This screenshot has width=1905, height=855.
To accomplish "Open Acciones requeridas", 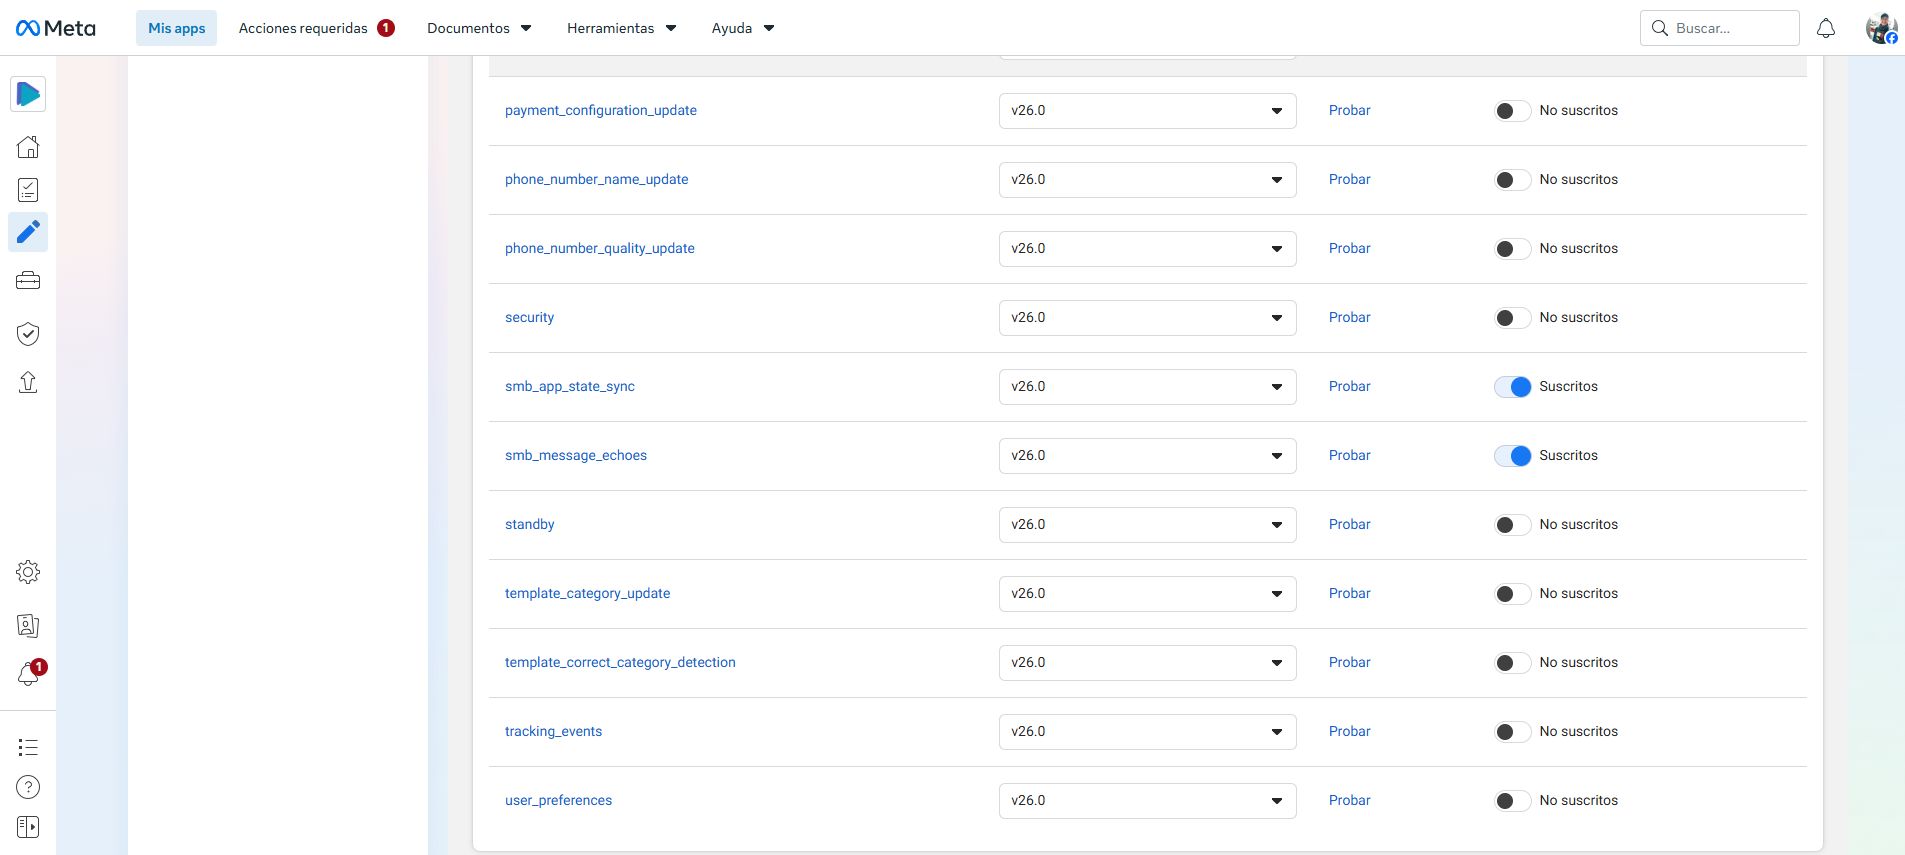I will (x=316, y=28).
